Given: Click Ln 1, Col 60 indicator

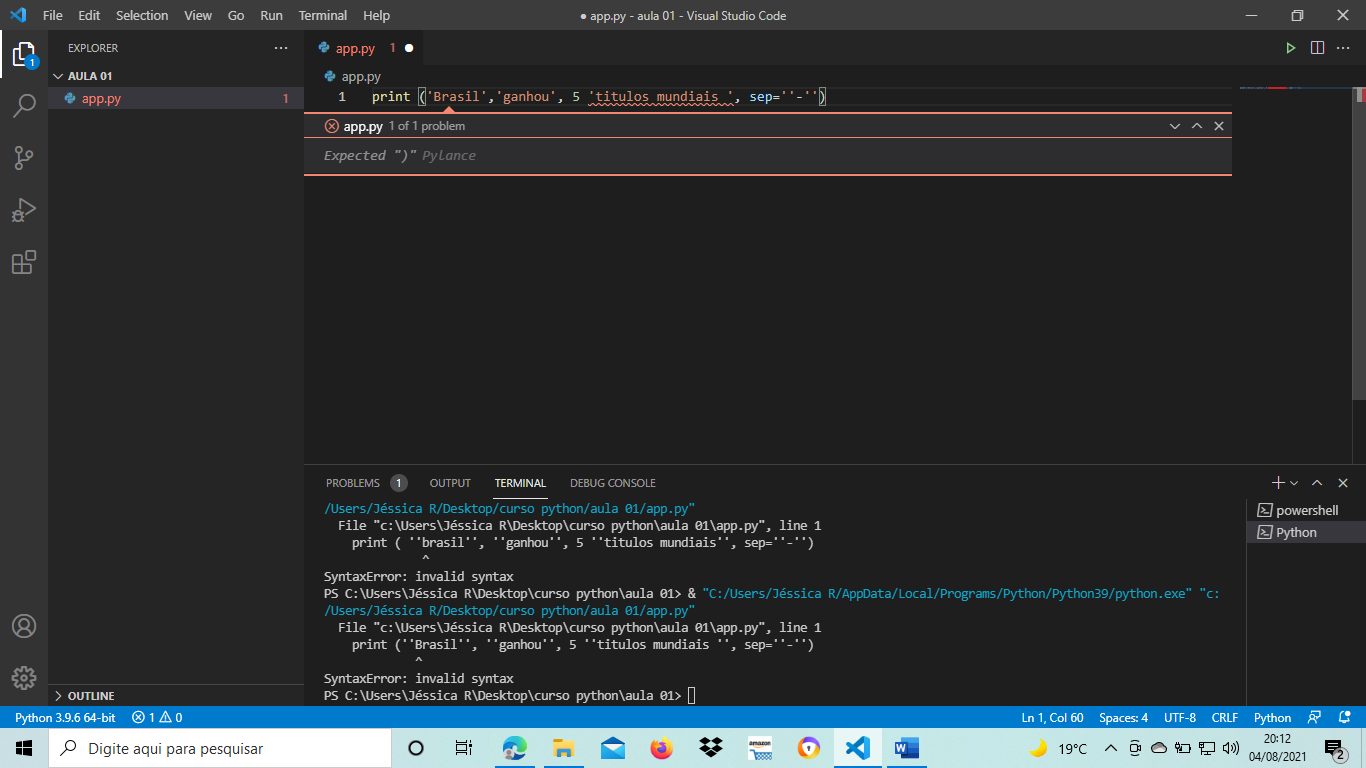Looking at the screenshot, I should (x=1052, y=718).
